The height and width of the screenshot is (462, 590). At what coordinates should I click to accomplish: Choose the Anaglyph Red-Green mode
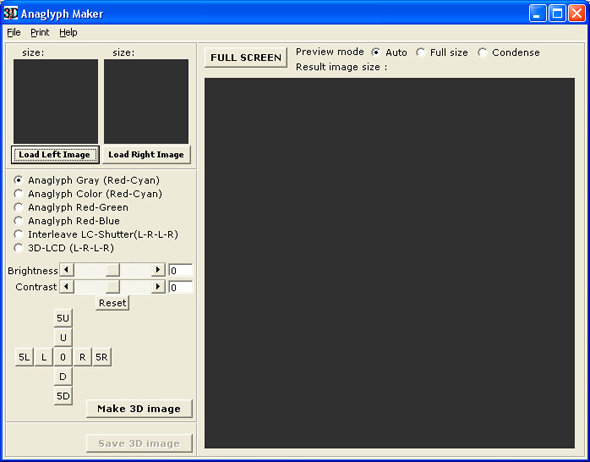click(71, 207)
